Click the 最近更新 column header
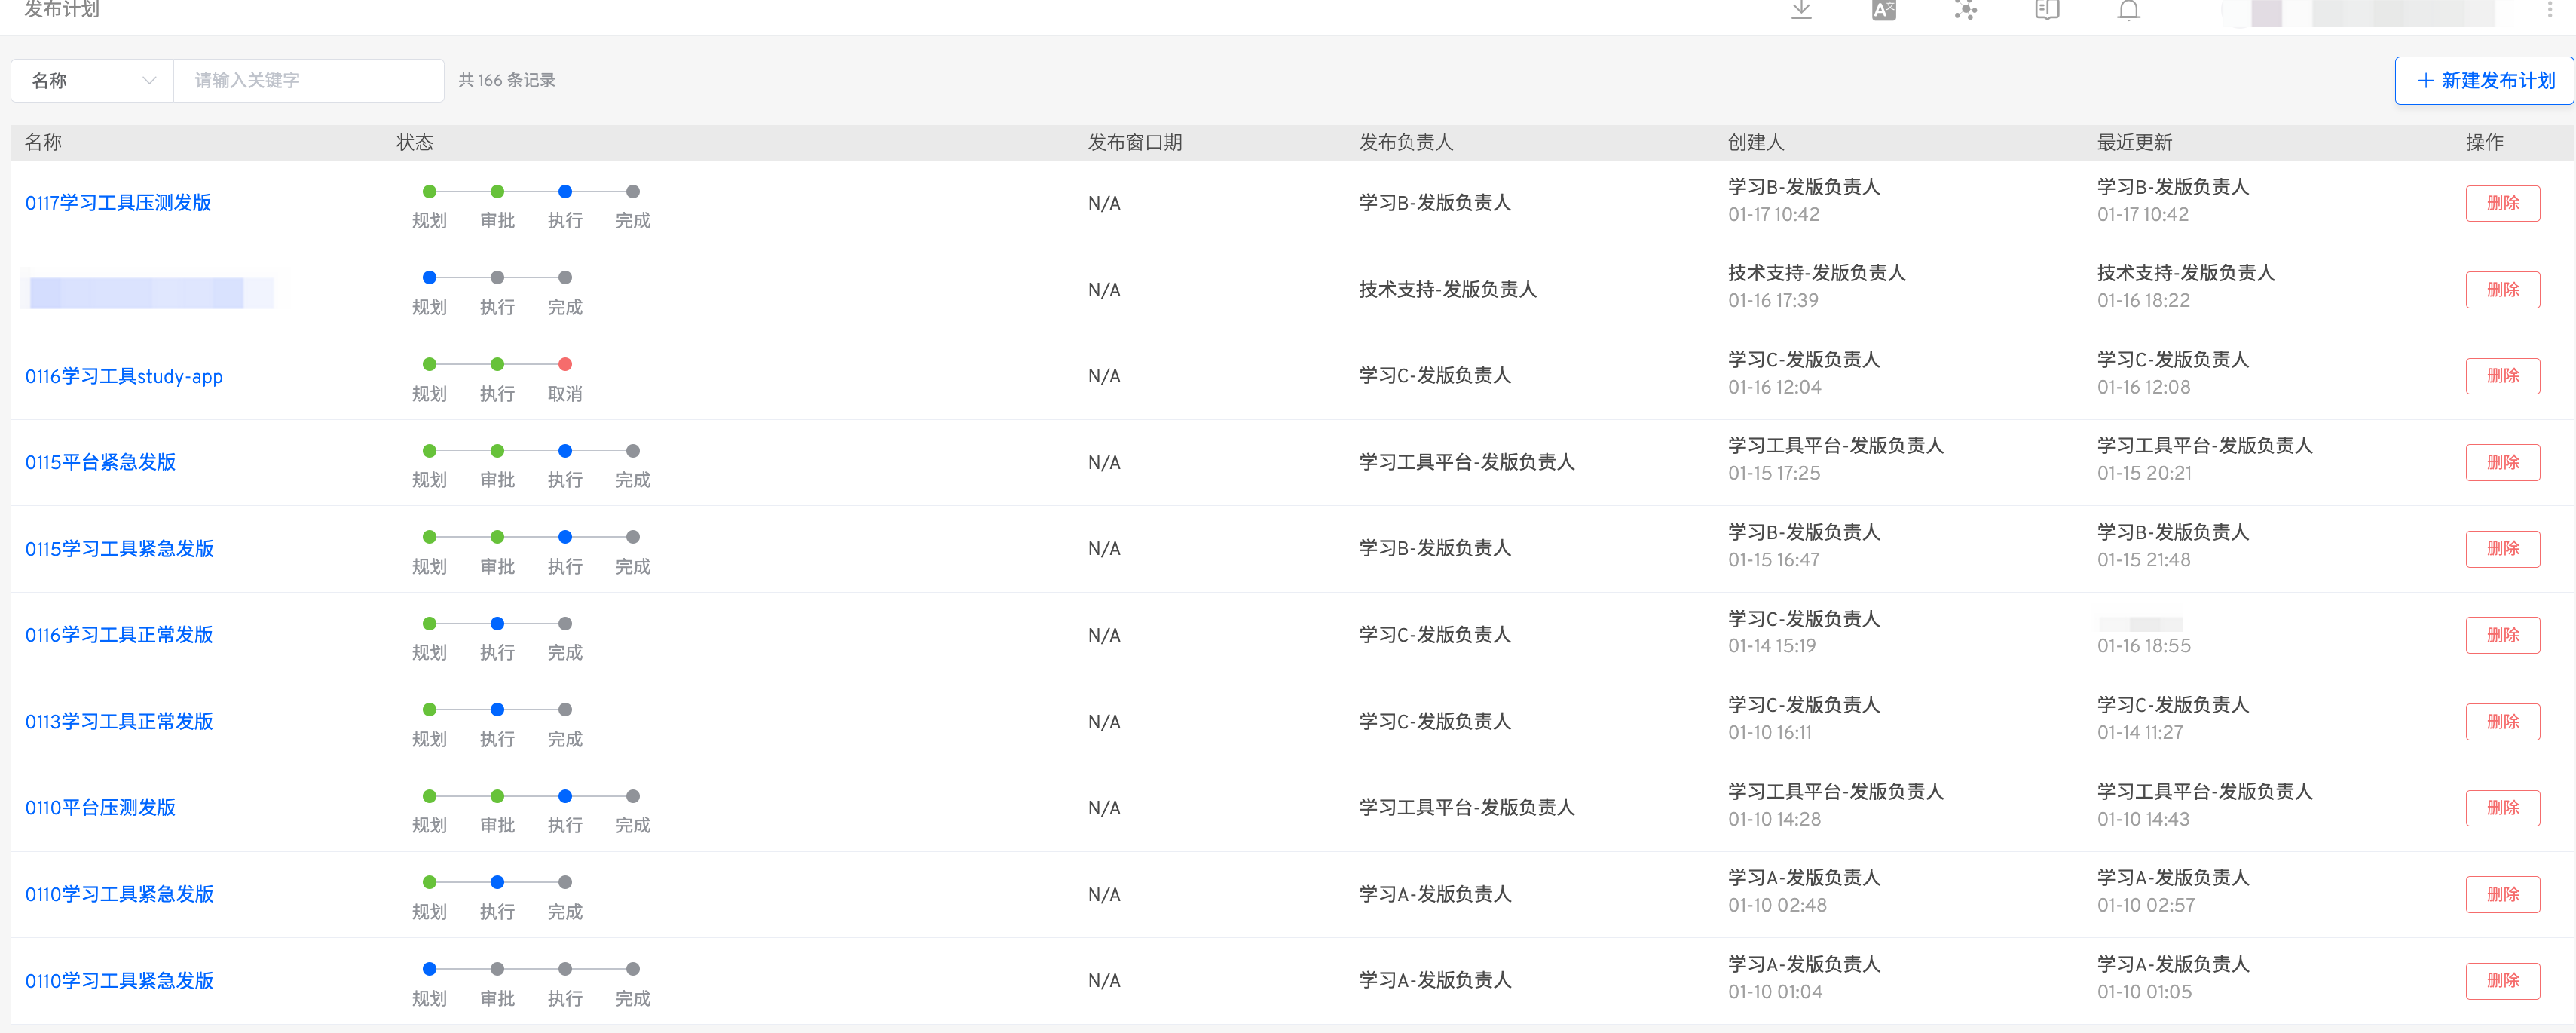The height and width of the screenshot is (1033, 2576). (x=2134, y=142)
